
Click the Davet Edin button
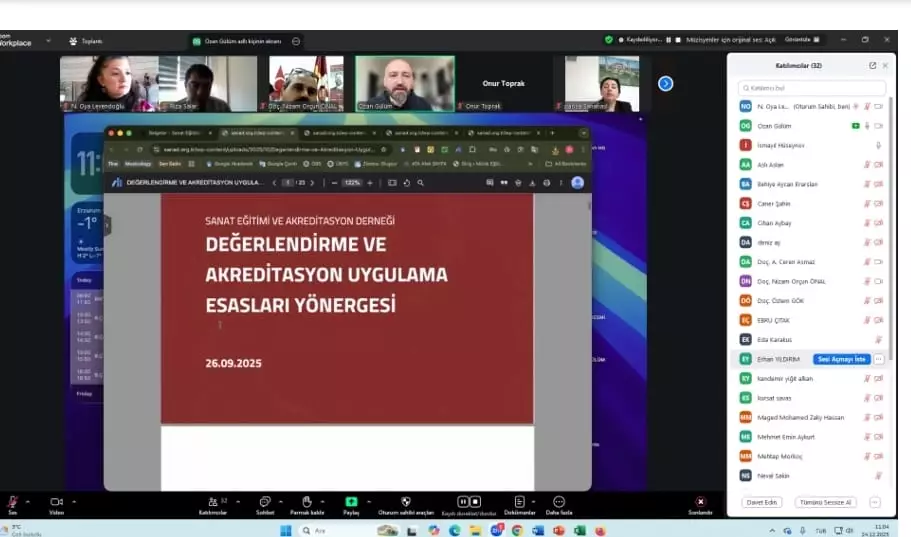point(762,502)
